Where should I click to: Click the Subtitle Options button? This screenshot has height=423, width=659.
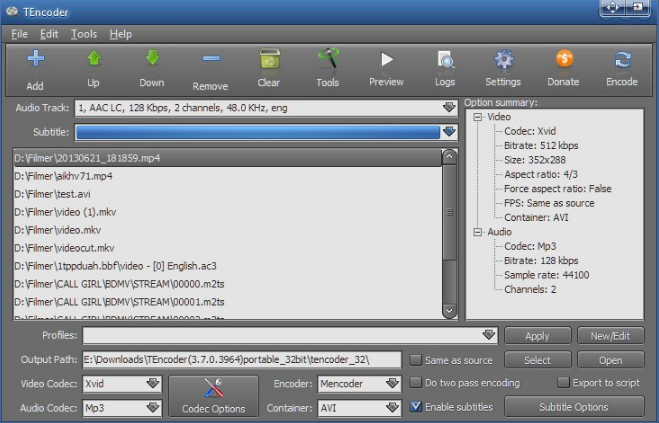tap(573, 407)
